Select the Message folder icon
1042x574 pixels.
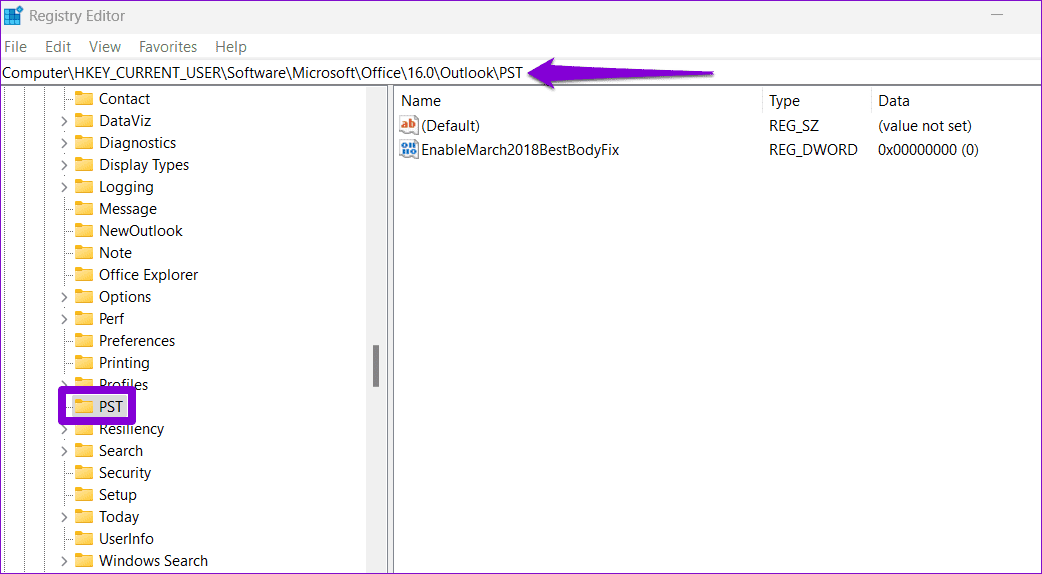pyautogui.click(x=84, y=209)
